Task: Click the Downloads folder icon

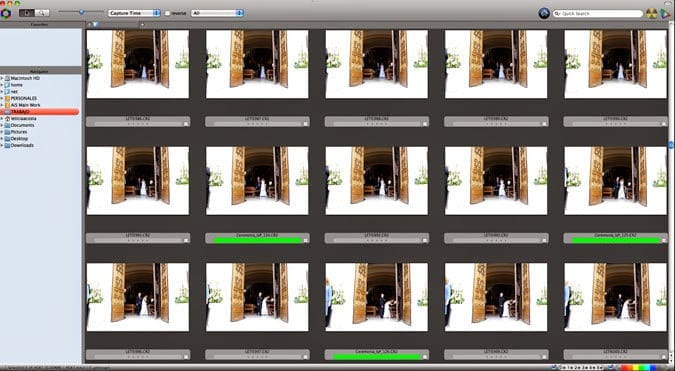Action: [7, 145]
